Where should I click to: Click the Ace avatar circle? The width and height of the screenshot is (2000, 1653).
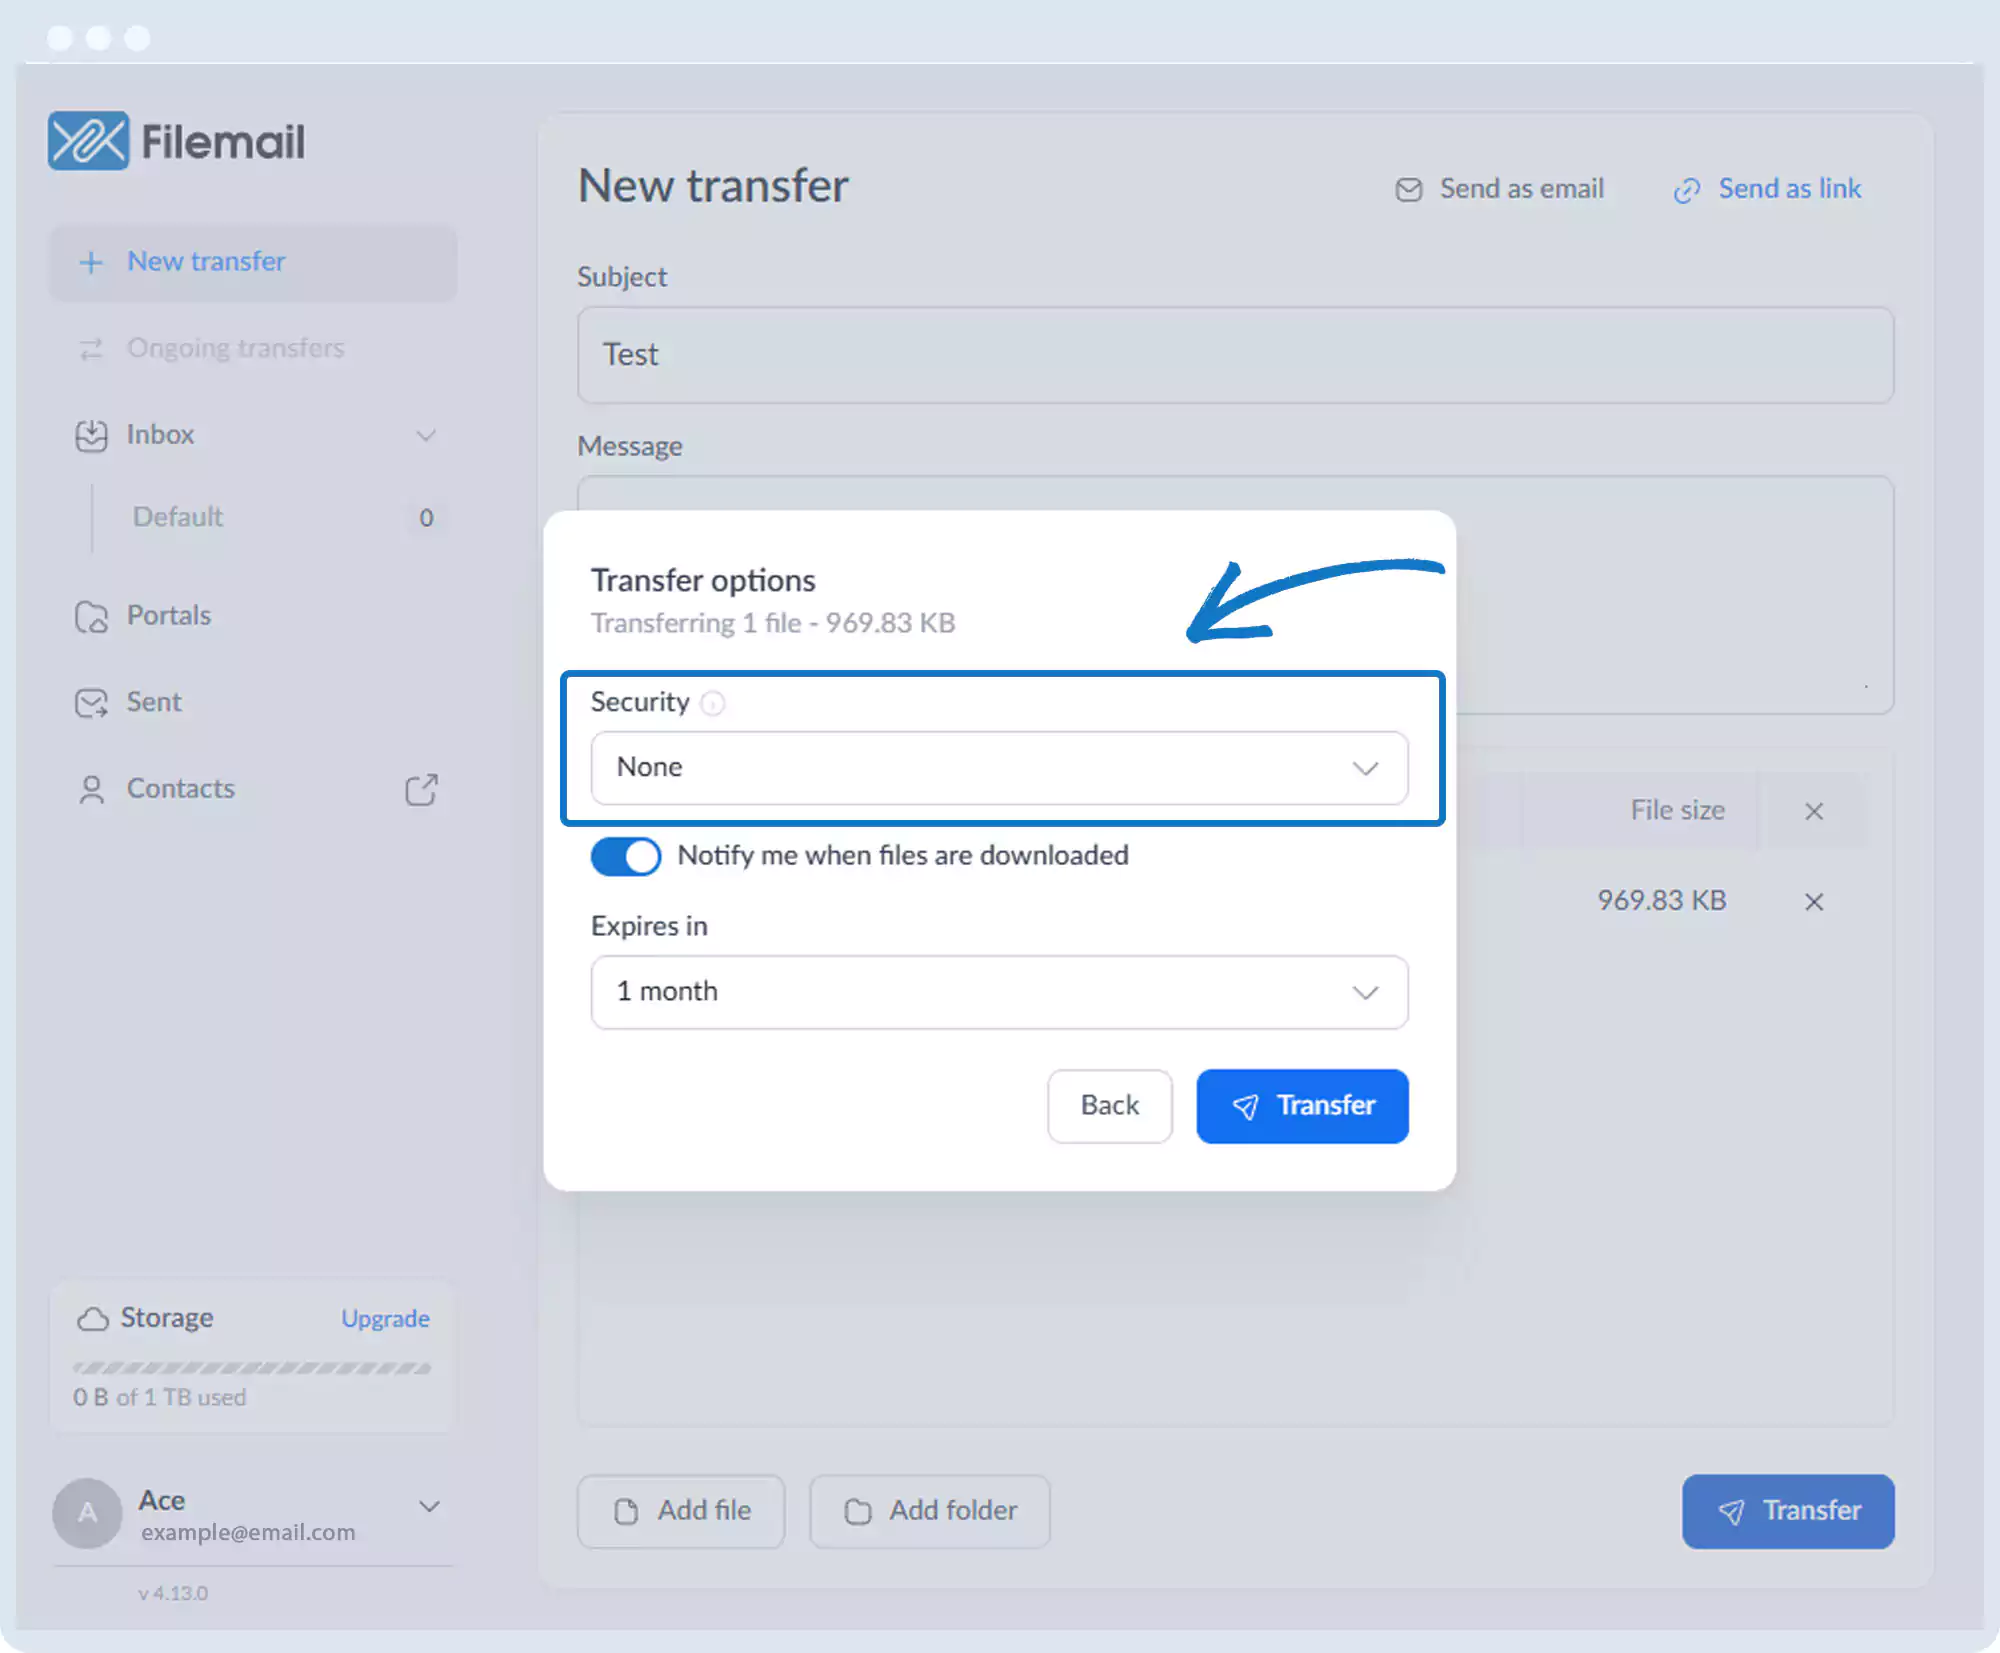[x=87, y=1513]
